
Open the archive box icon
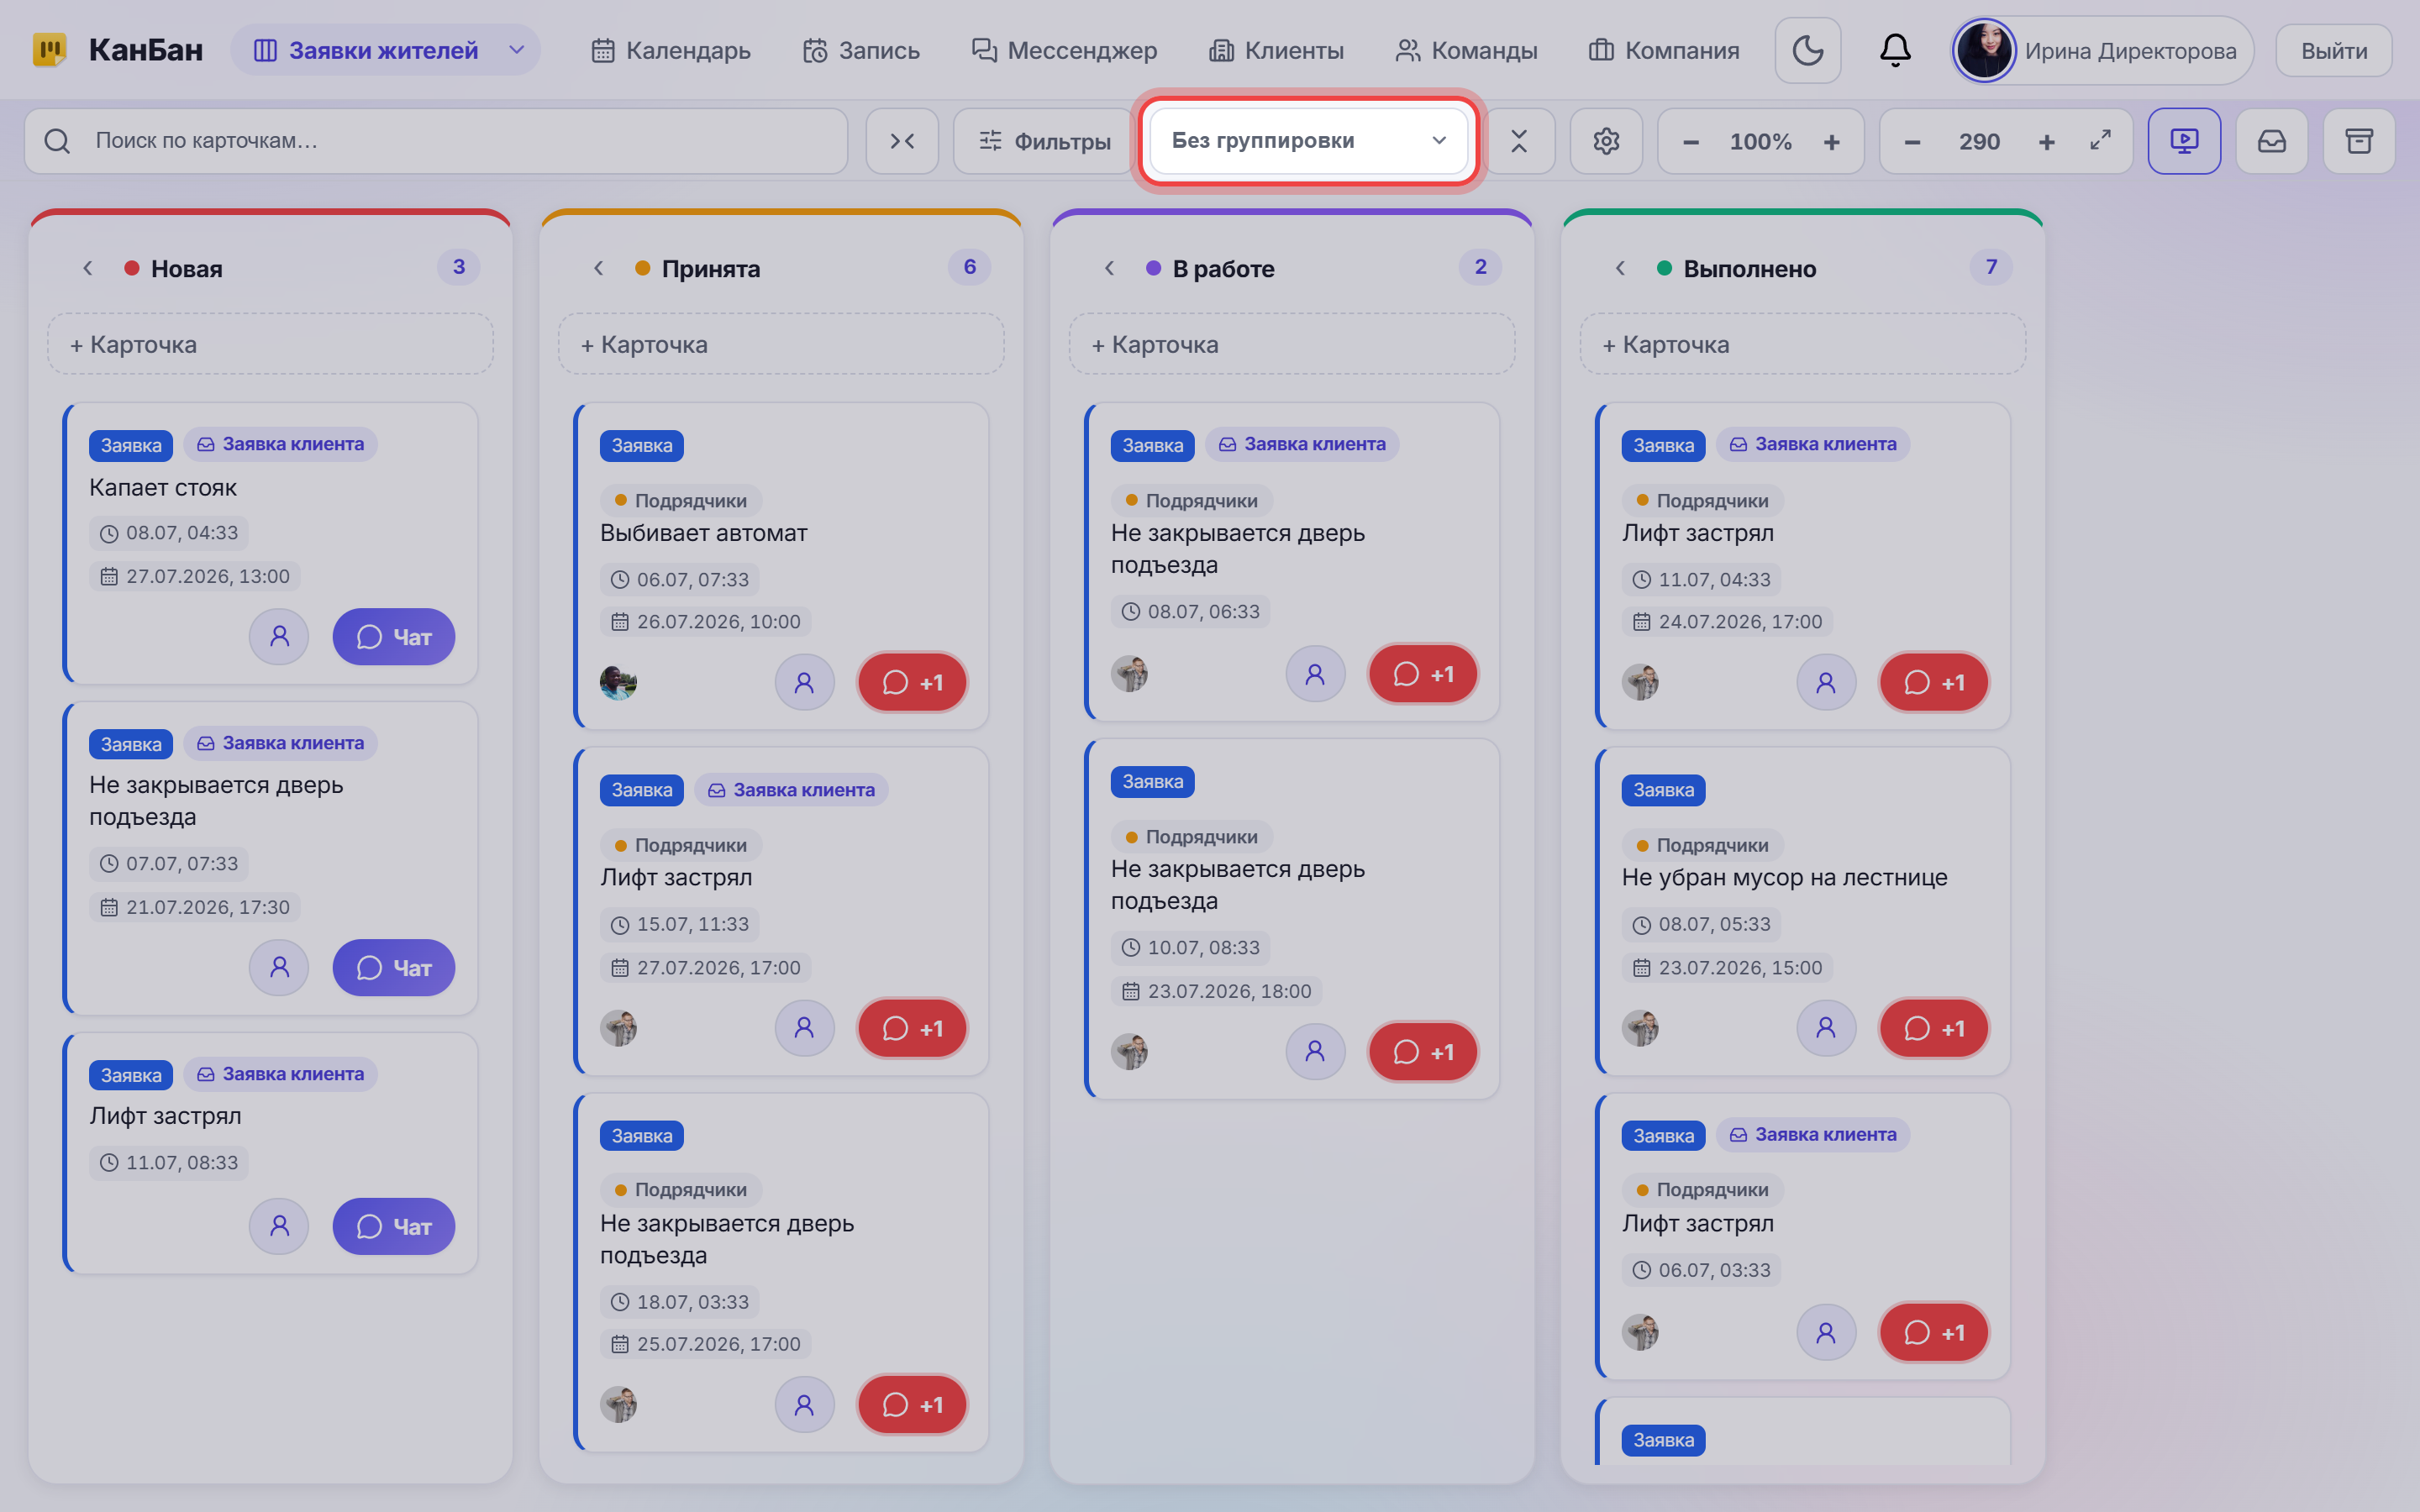[x=2359, y=141]
